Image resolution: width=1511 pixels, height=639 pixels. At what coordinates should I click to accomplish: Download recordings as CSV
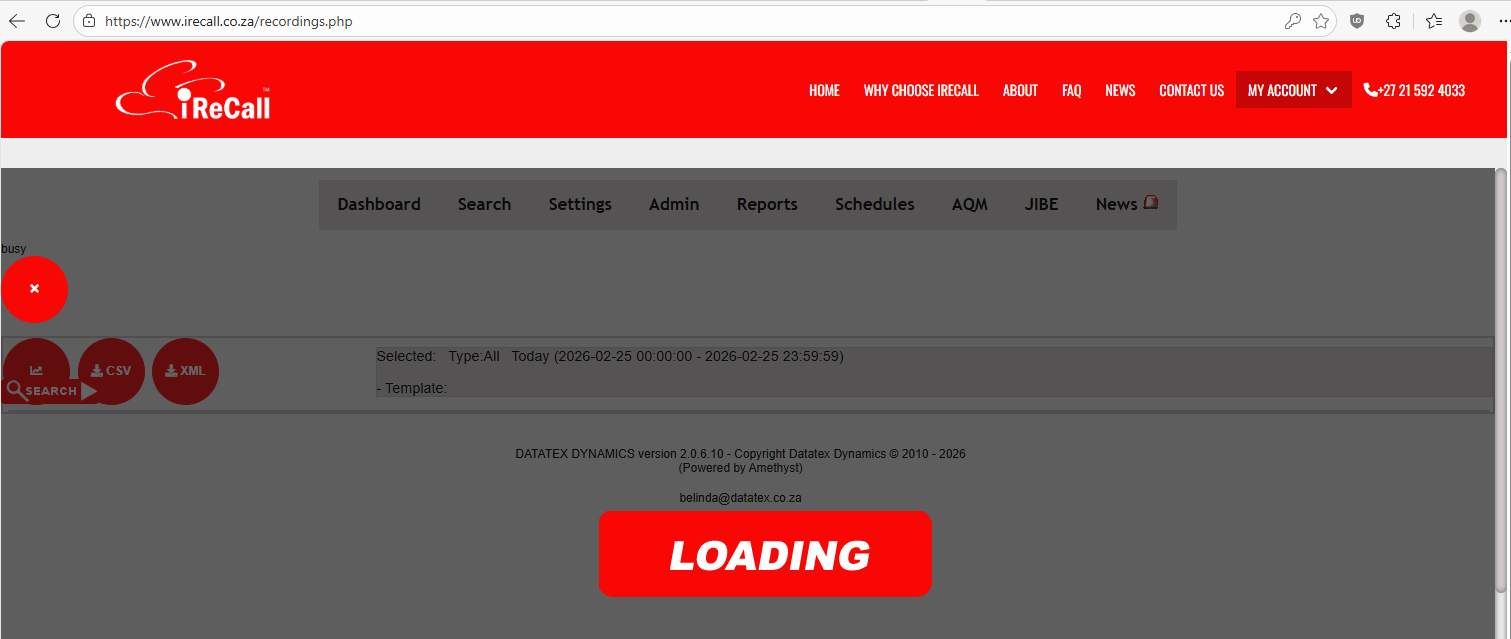tap(111, 371)
